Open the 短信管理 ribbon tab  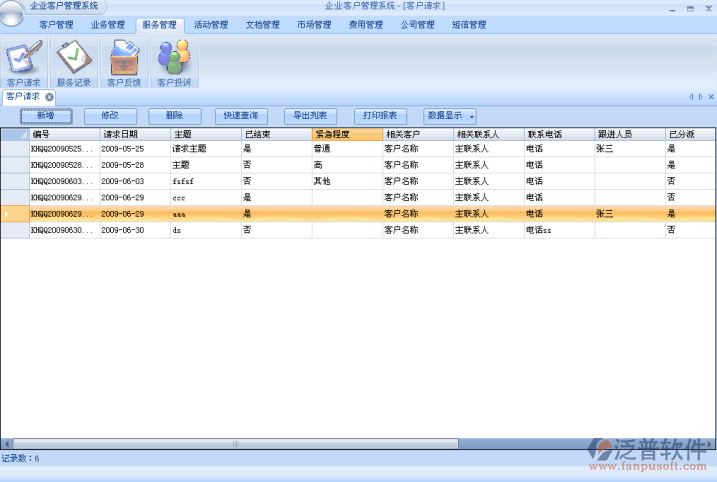pyautogui.click(x=469, y=24)
